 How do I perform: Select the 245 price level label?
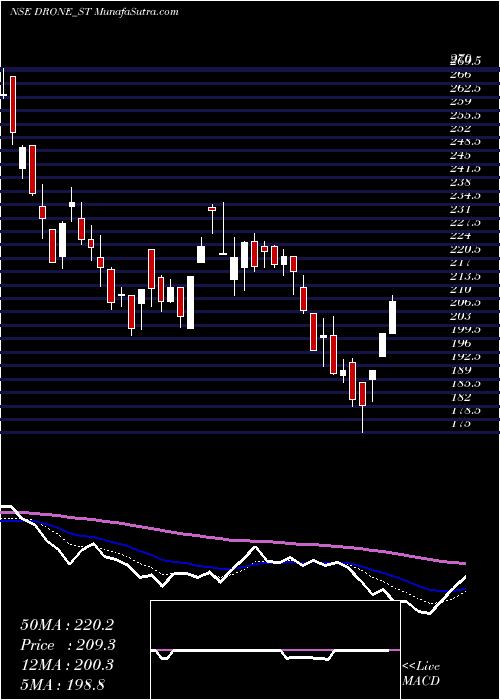pyautogui.click(x=460, y=155)
